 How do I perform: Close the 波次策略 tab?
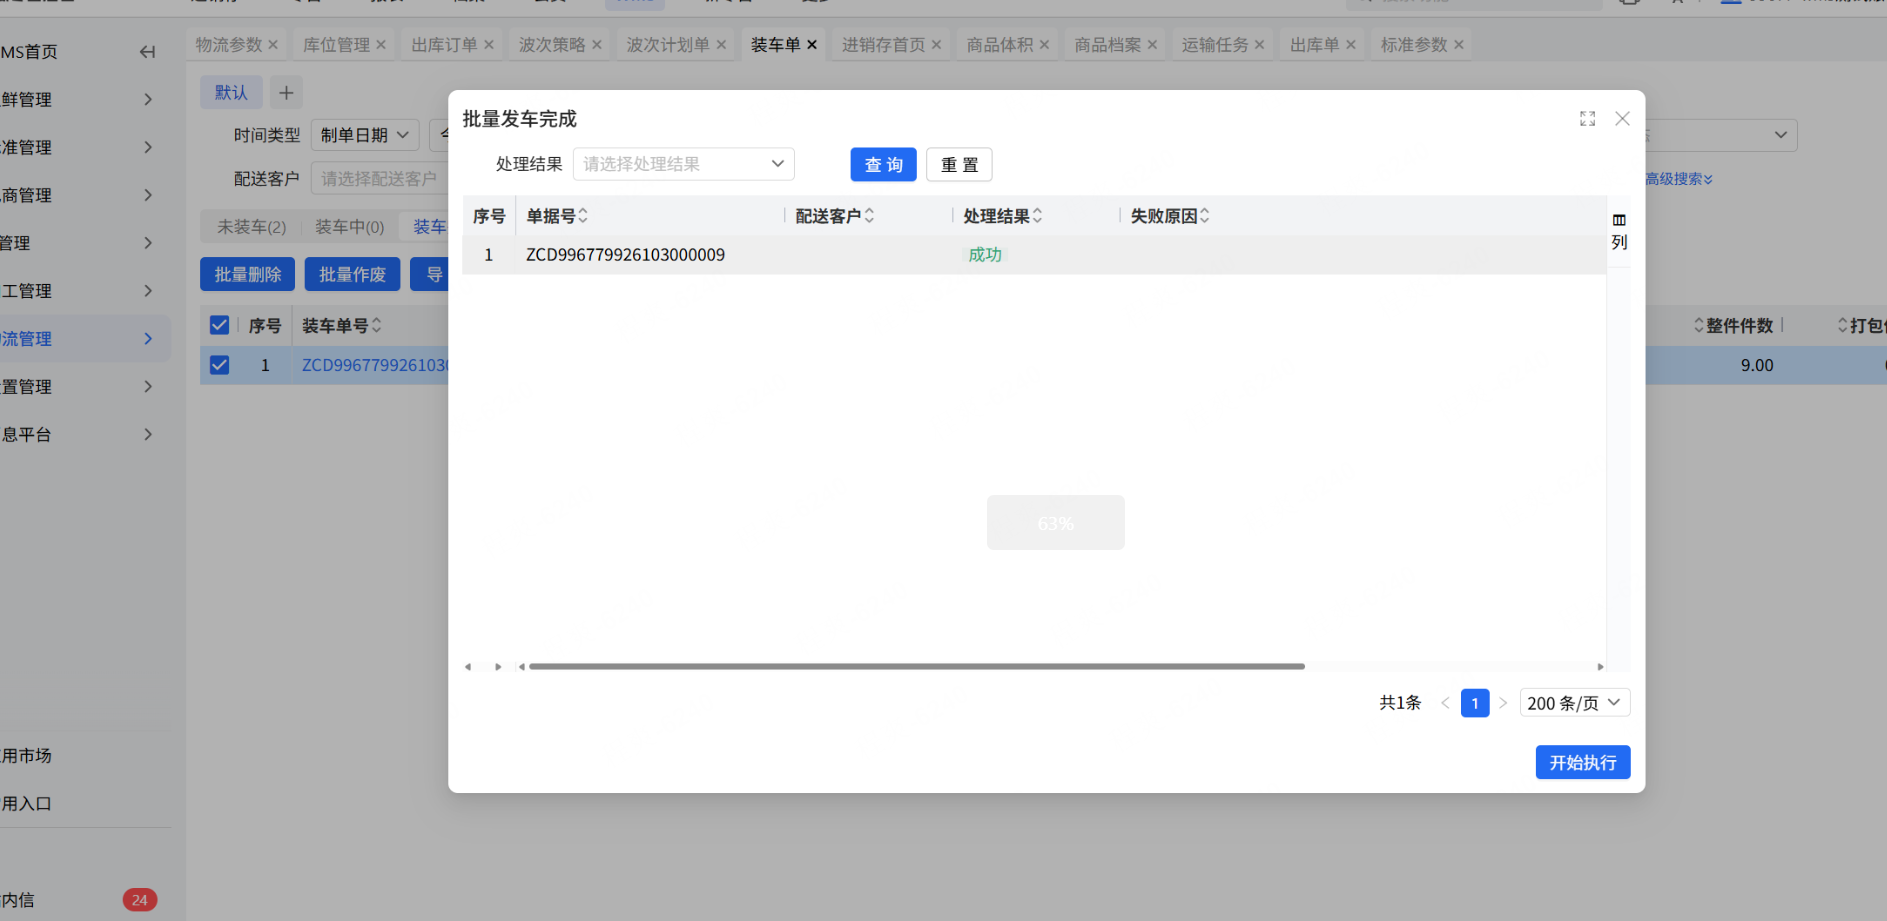(x=597, y=45)
